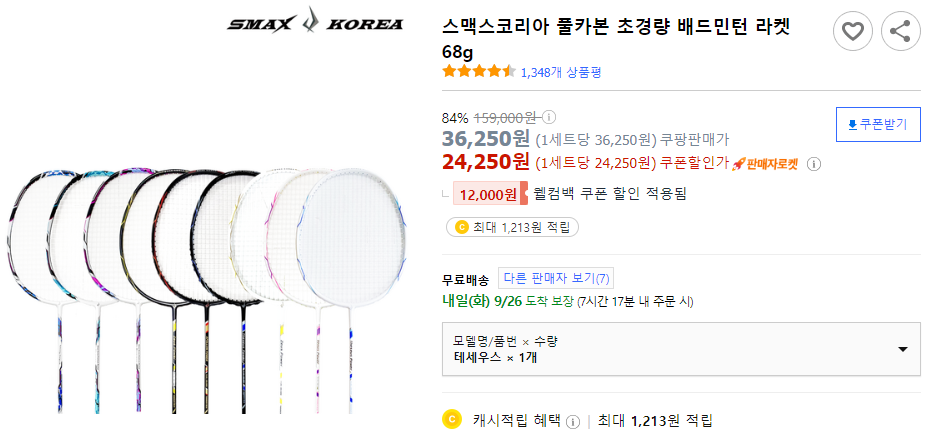Download coupon with 쿠폰받기 button

click(878, 125)
